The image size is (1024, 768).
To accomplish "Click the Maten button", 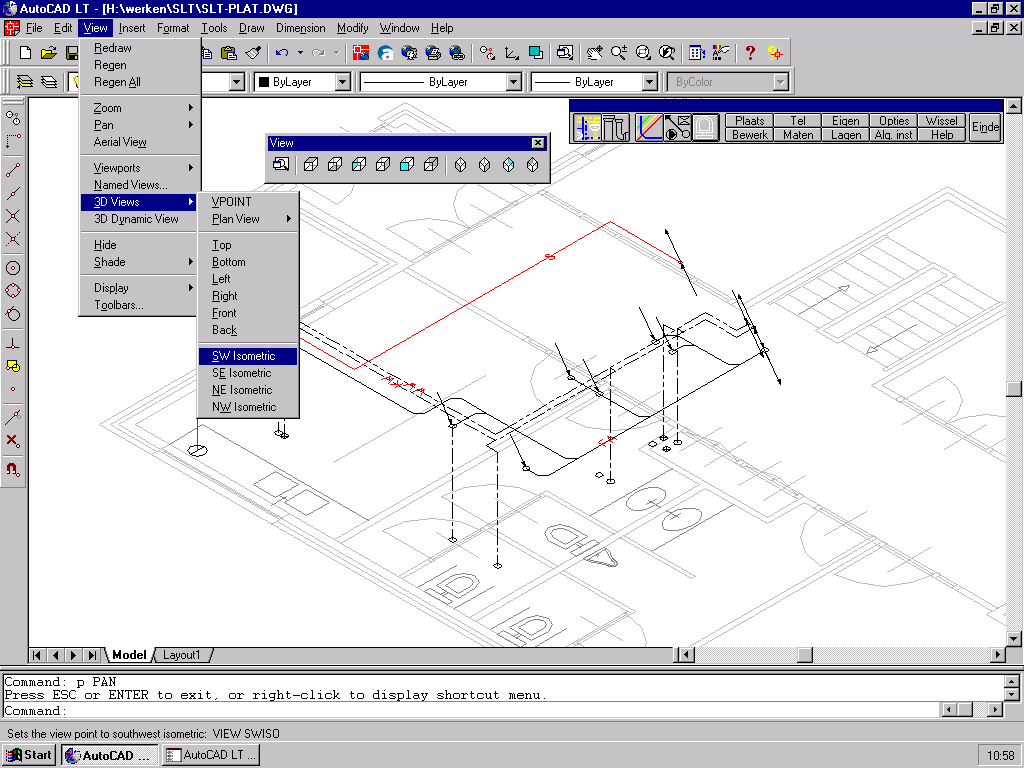I will (798, 135).
